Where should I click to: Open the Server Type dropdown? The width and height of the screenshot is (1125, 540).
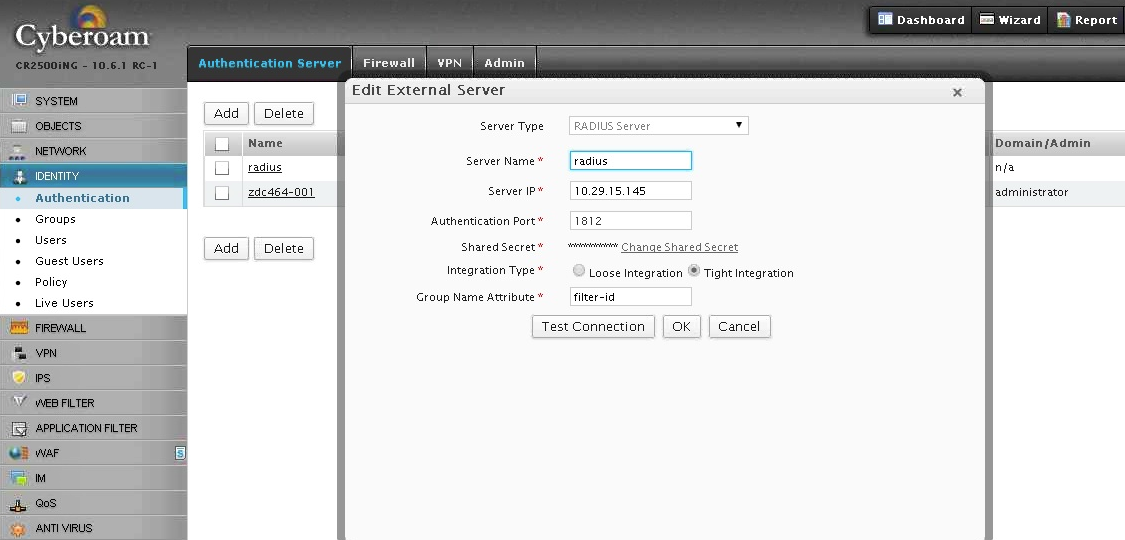pyautogui.click(x=658, y=126)
